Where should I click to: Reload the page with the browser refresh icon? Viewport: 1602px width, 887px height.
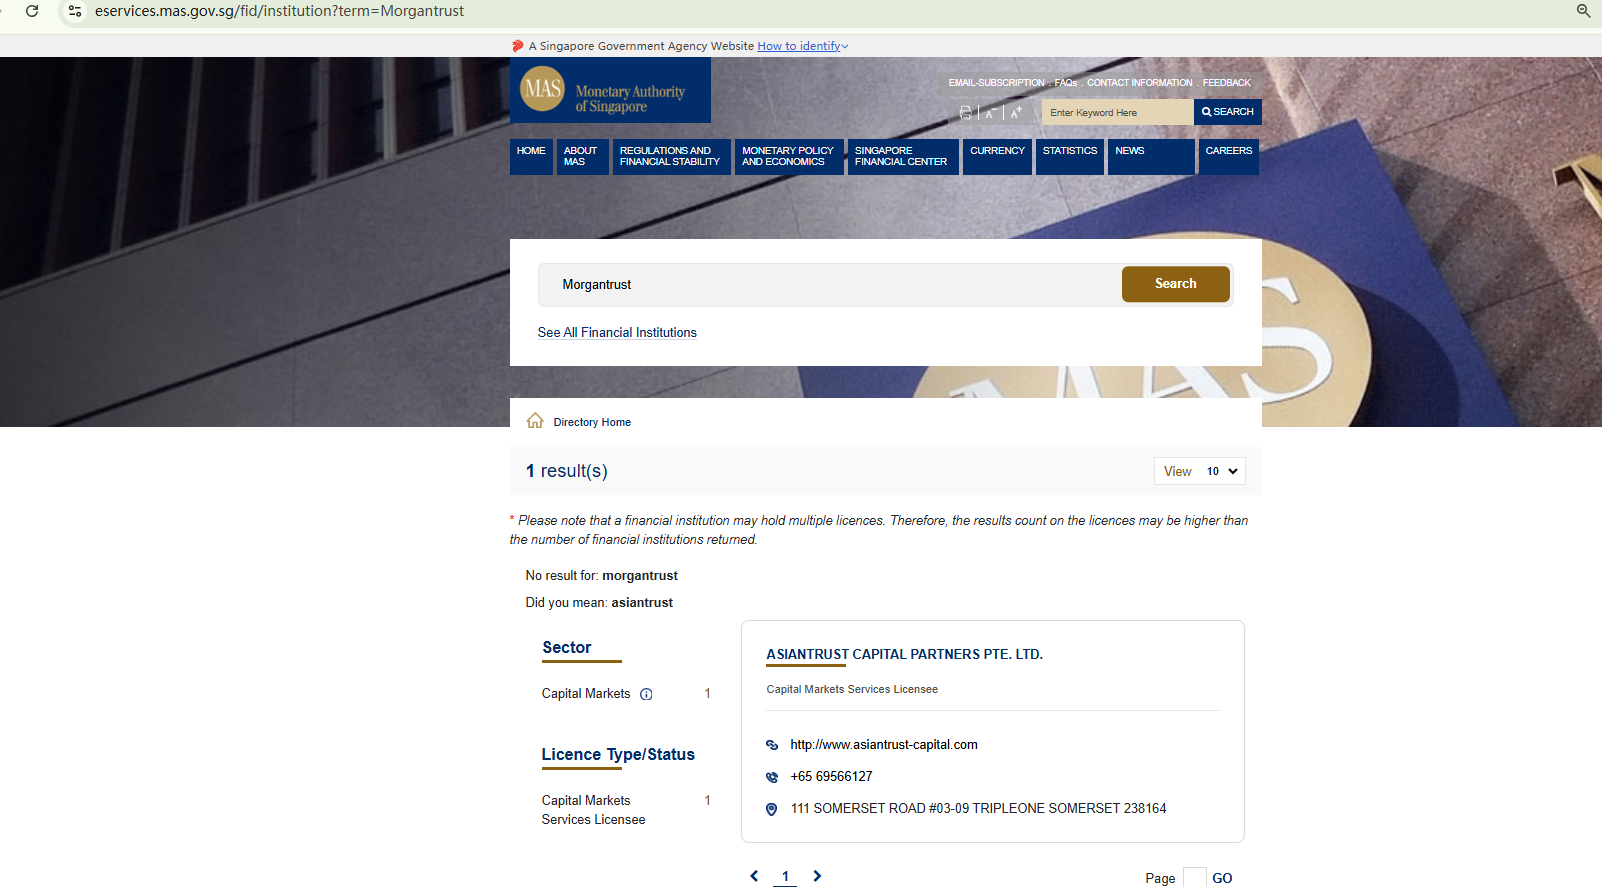pyautogui.click(x=32, y=11)
